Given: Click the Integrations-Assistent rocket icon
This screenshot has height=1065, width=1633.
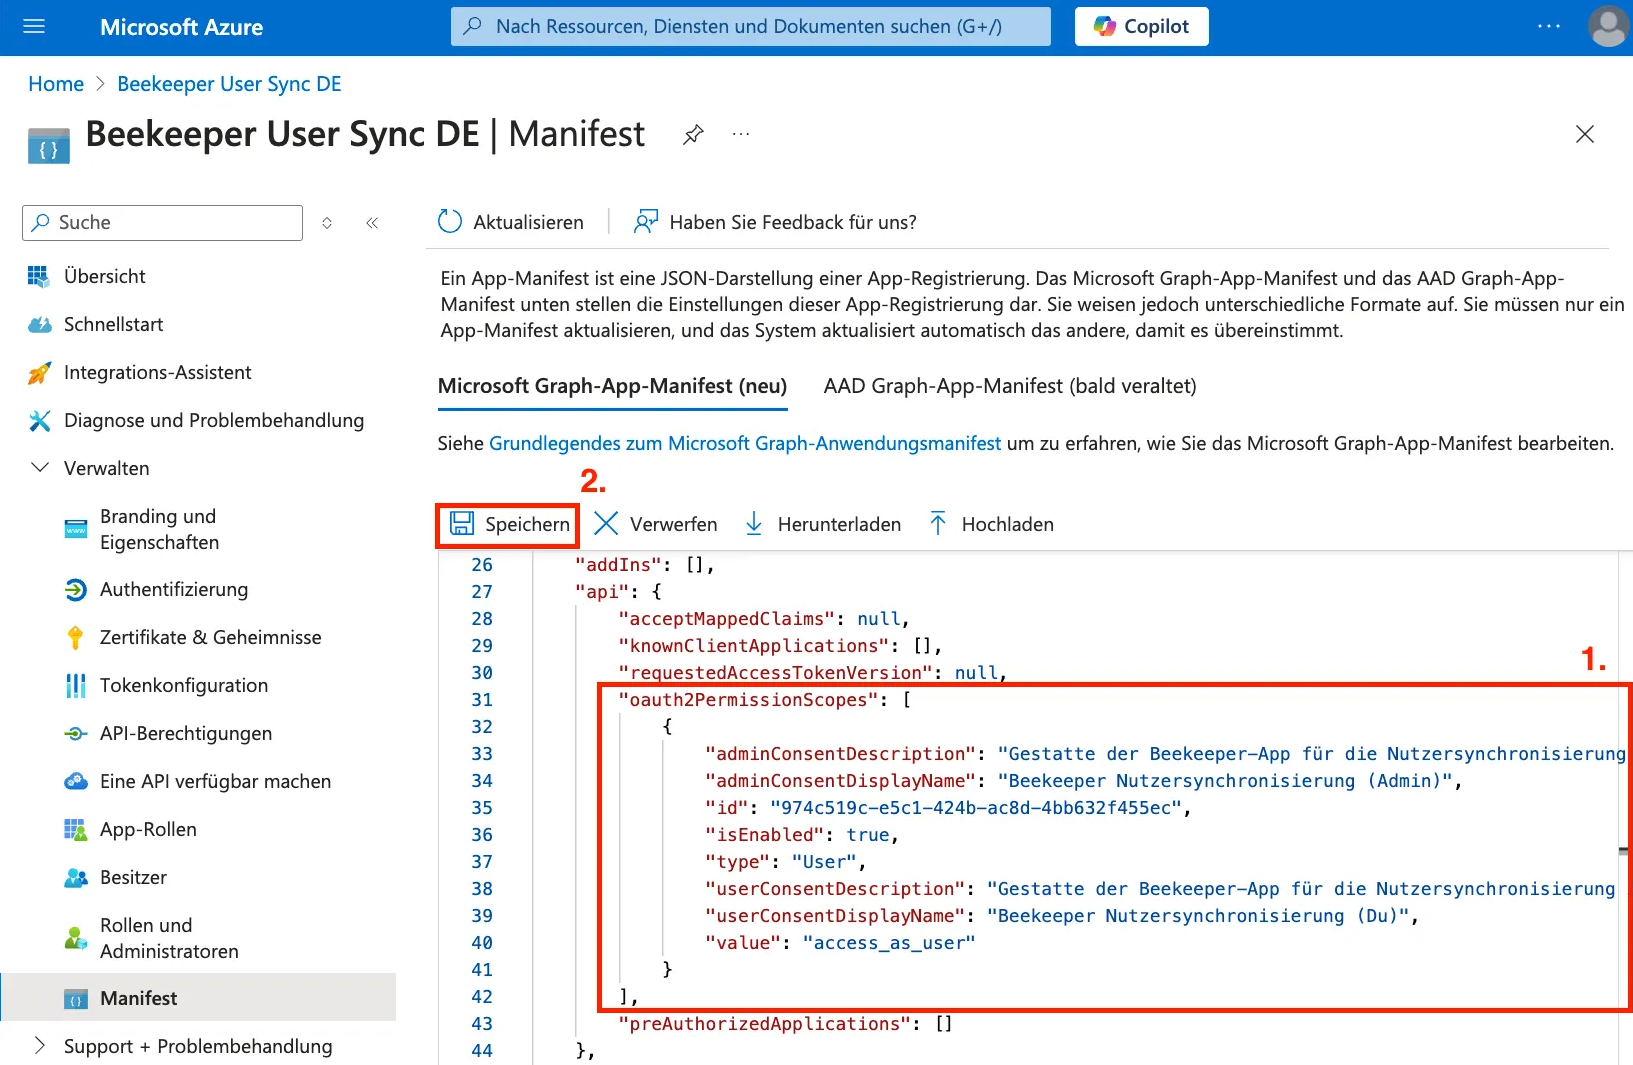Looking at the screenshot, I should (x=39, y=373).
